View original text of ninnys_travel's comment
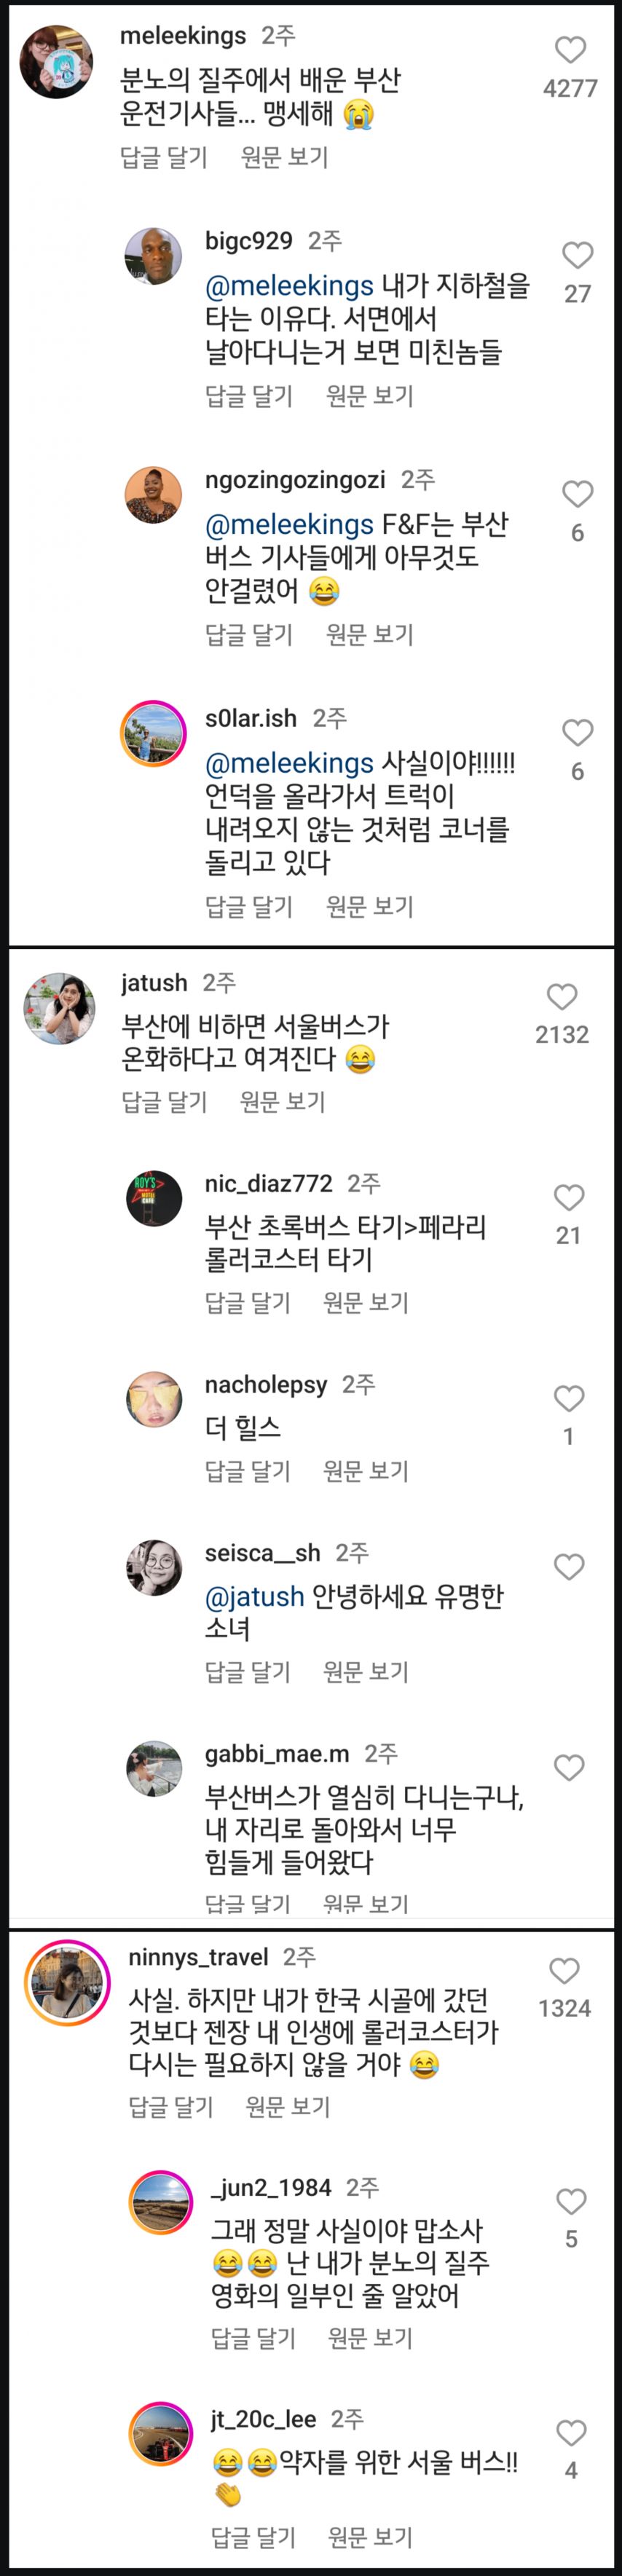Screen dimensions: 622x2576 (x=288, y=2107)
